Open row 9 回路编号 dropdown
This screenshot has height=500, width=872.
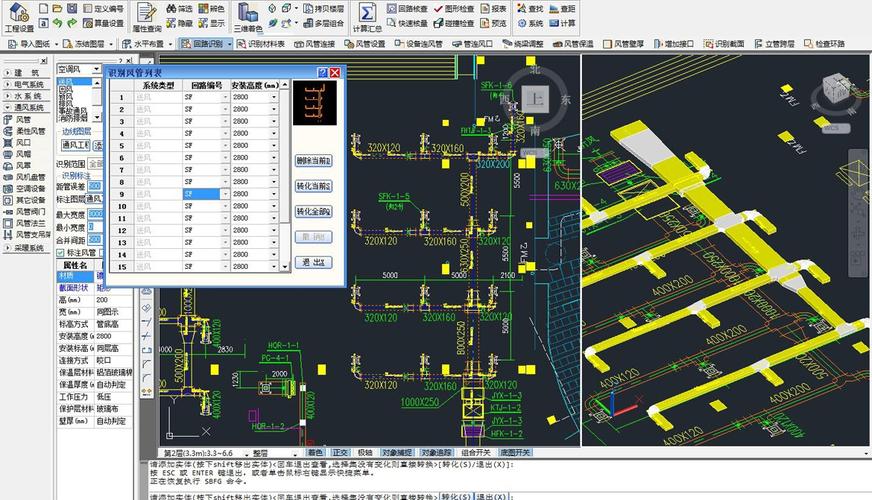click(225, 194)
